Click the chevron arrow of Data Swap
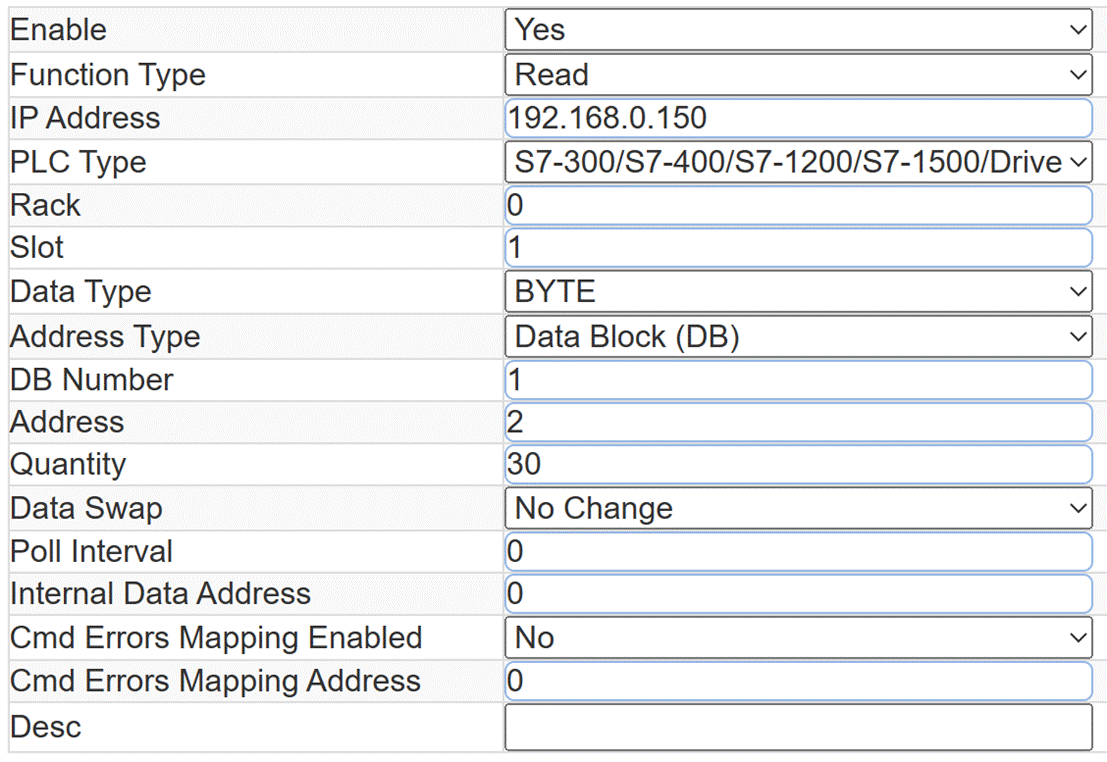 point(1077,508)
